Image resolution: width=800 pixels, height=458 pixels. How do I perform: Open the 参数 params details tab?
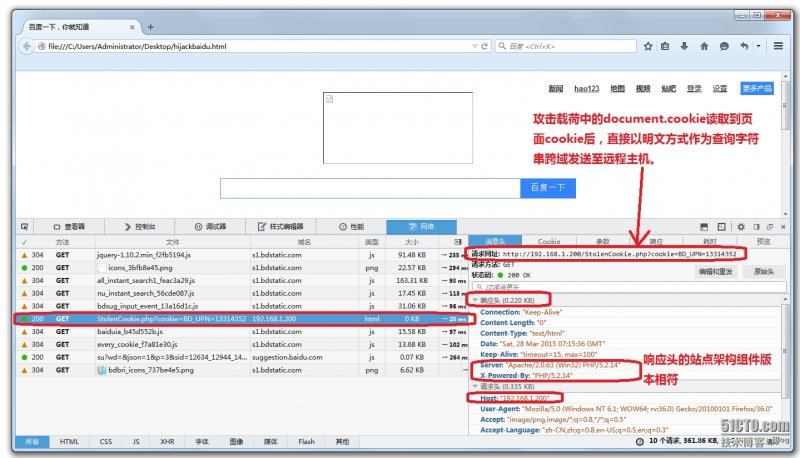603,241
